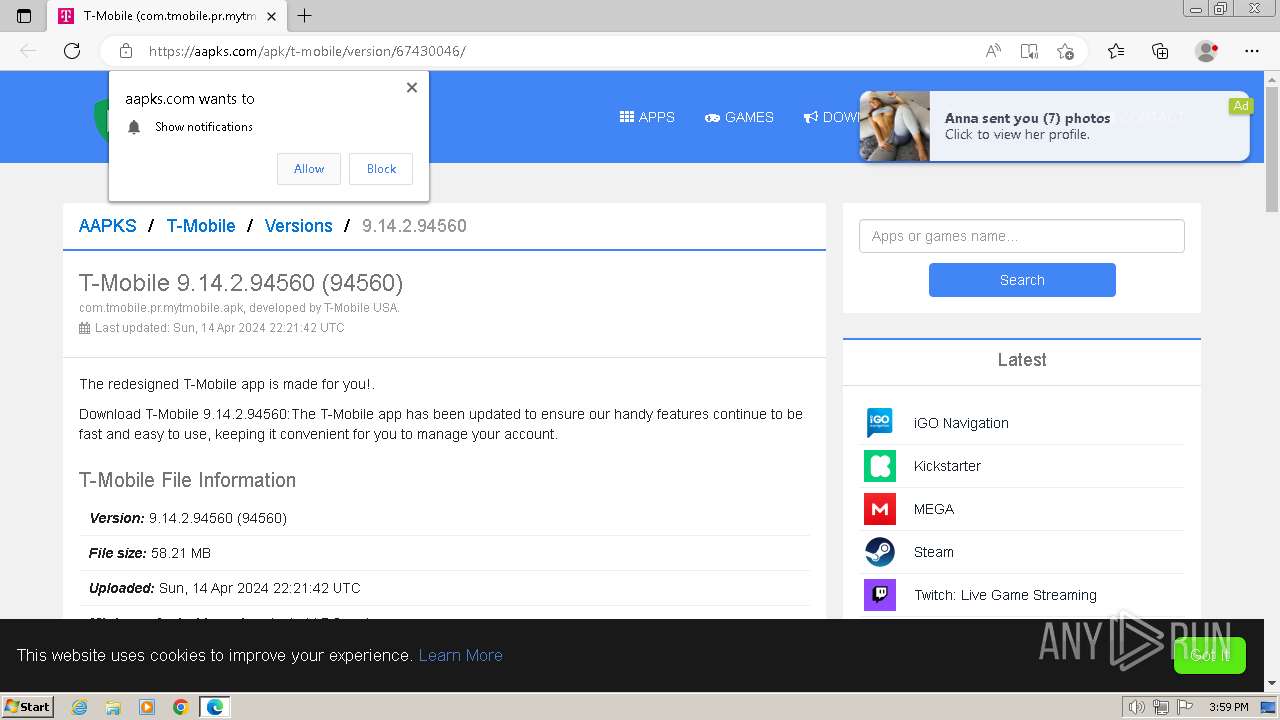Open the Twitch app icon
The height and width of the screenshot is (720, 1280).
tap(880, 595)
